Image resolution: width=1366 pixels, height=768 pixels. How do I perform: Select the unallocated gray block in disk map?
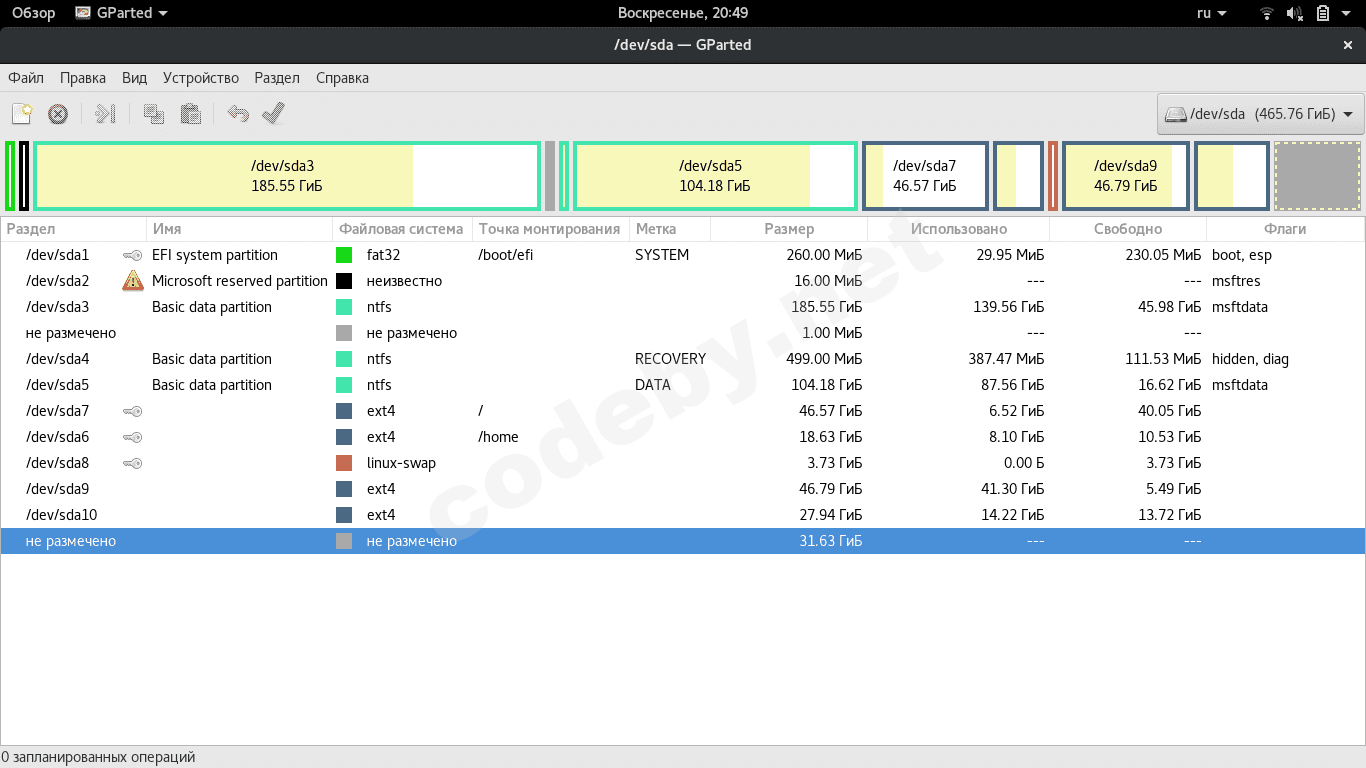1317,176
